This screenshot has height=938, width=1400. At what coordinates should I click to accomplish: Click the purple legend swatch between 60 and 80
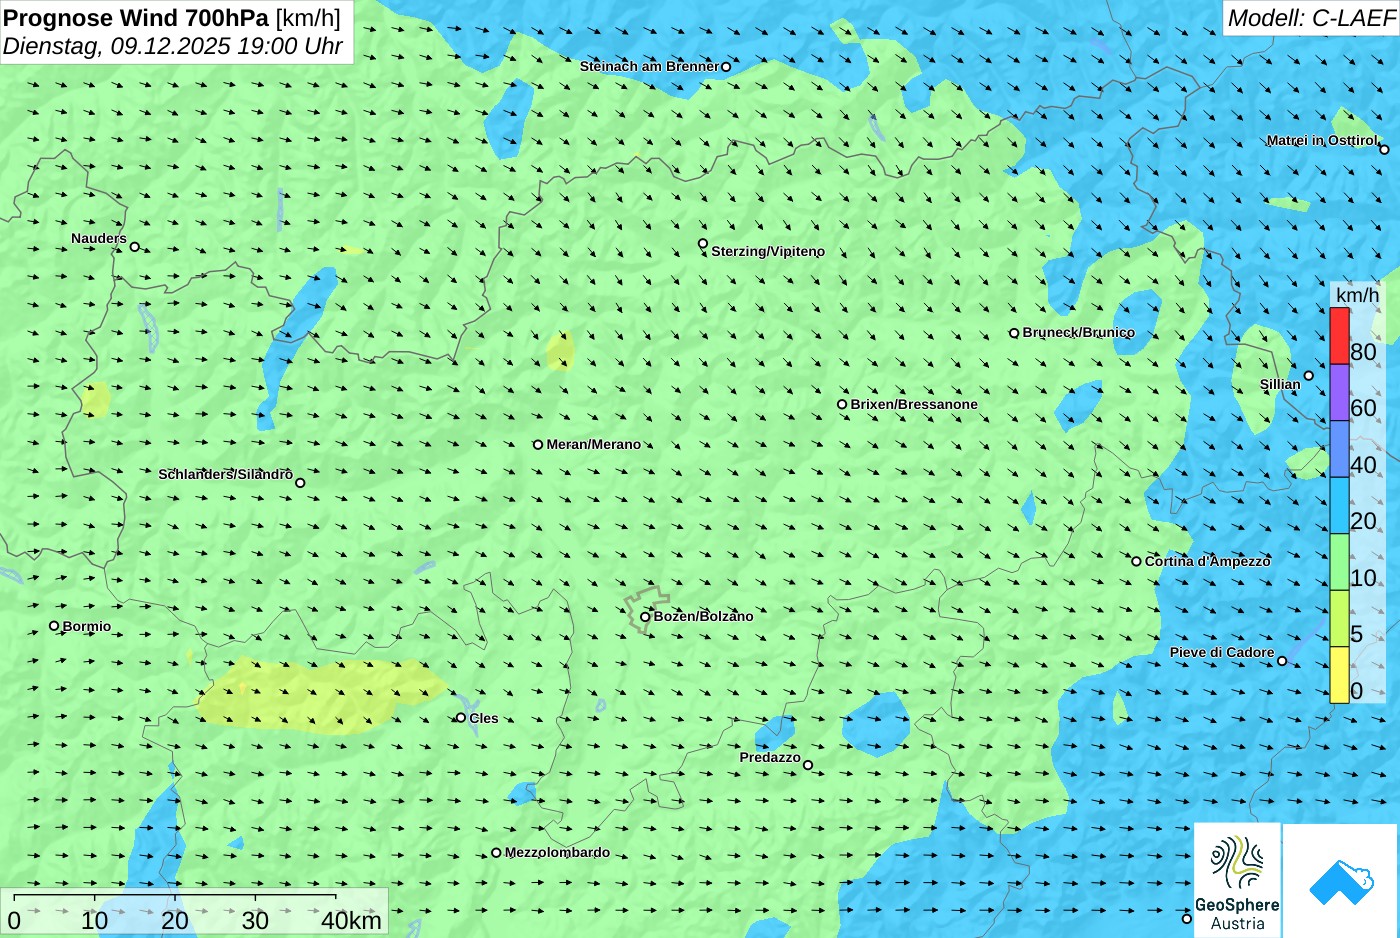tap(1339, 392)
